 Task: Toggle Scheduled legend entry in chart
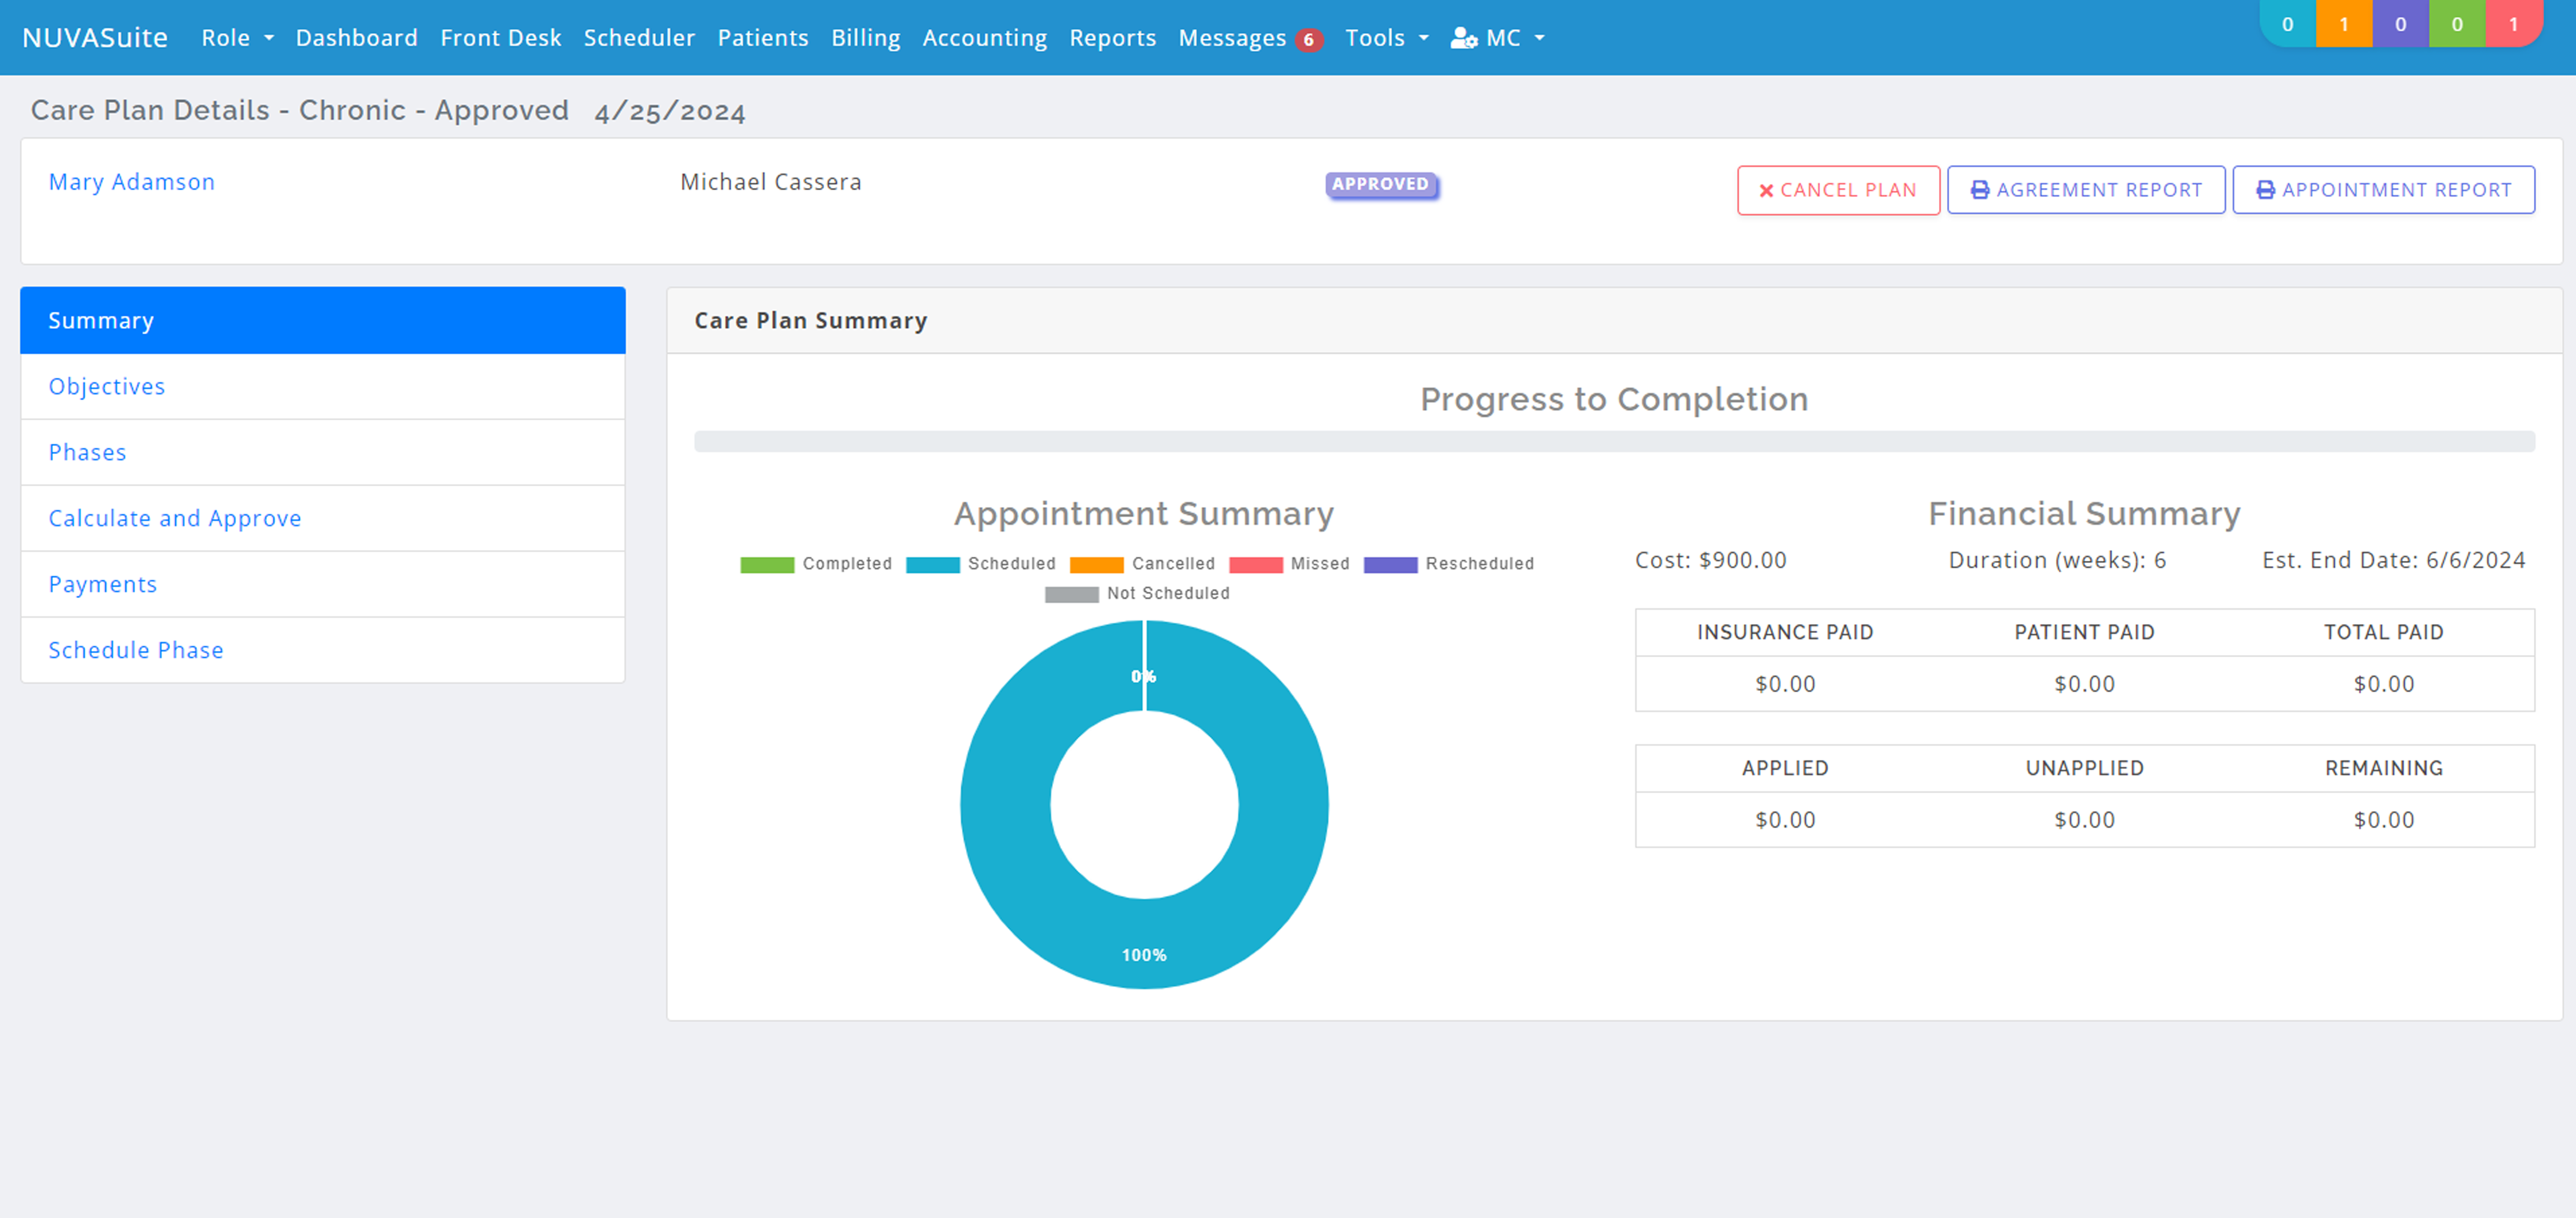point(981,564)
